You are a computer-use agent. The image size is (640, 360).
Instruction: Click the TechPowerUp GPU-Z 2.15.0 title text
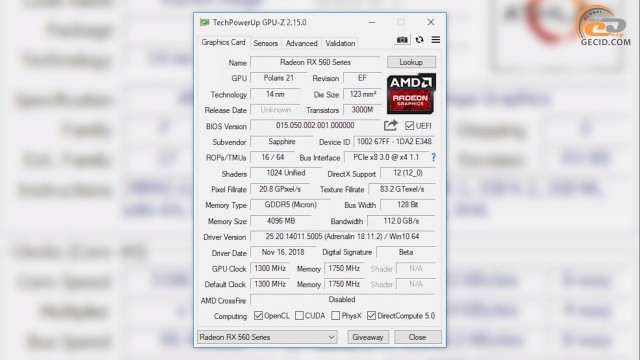coord(259,22)
